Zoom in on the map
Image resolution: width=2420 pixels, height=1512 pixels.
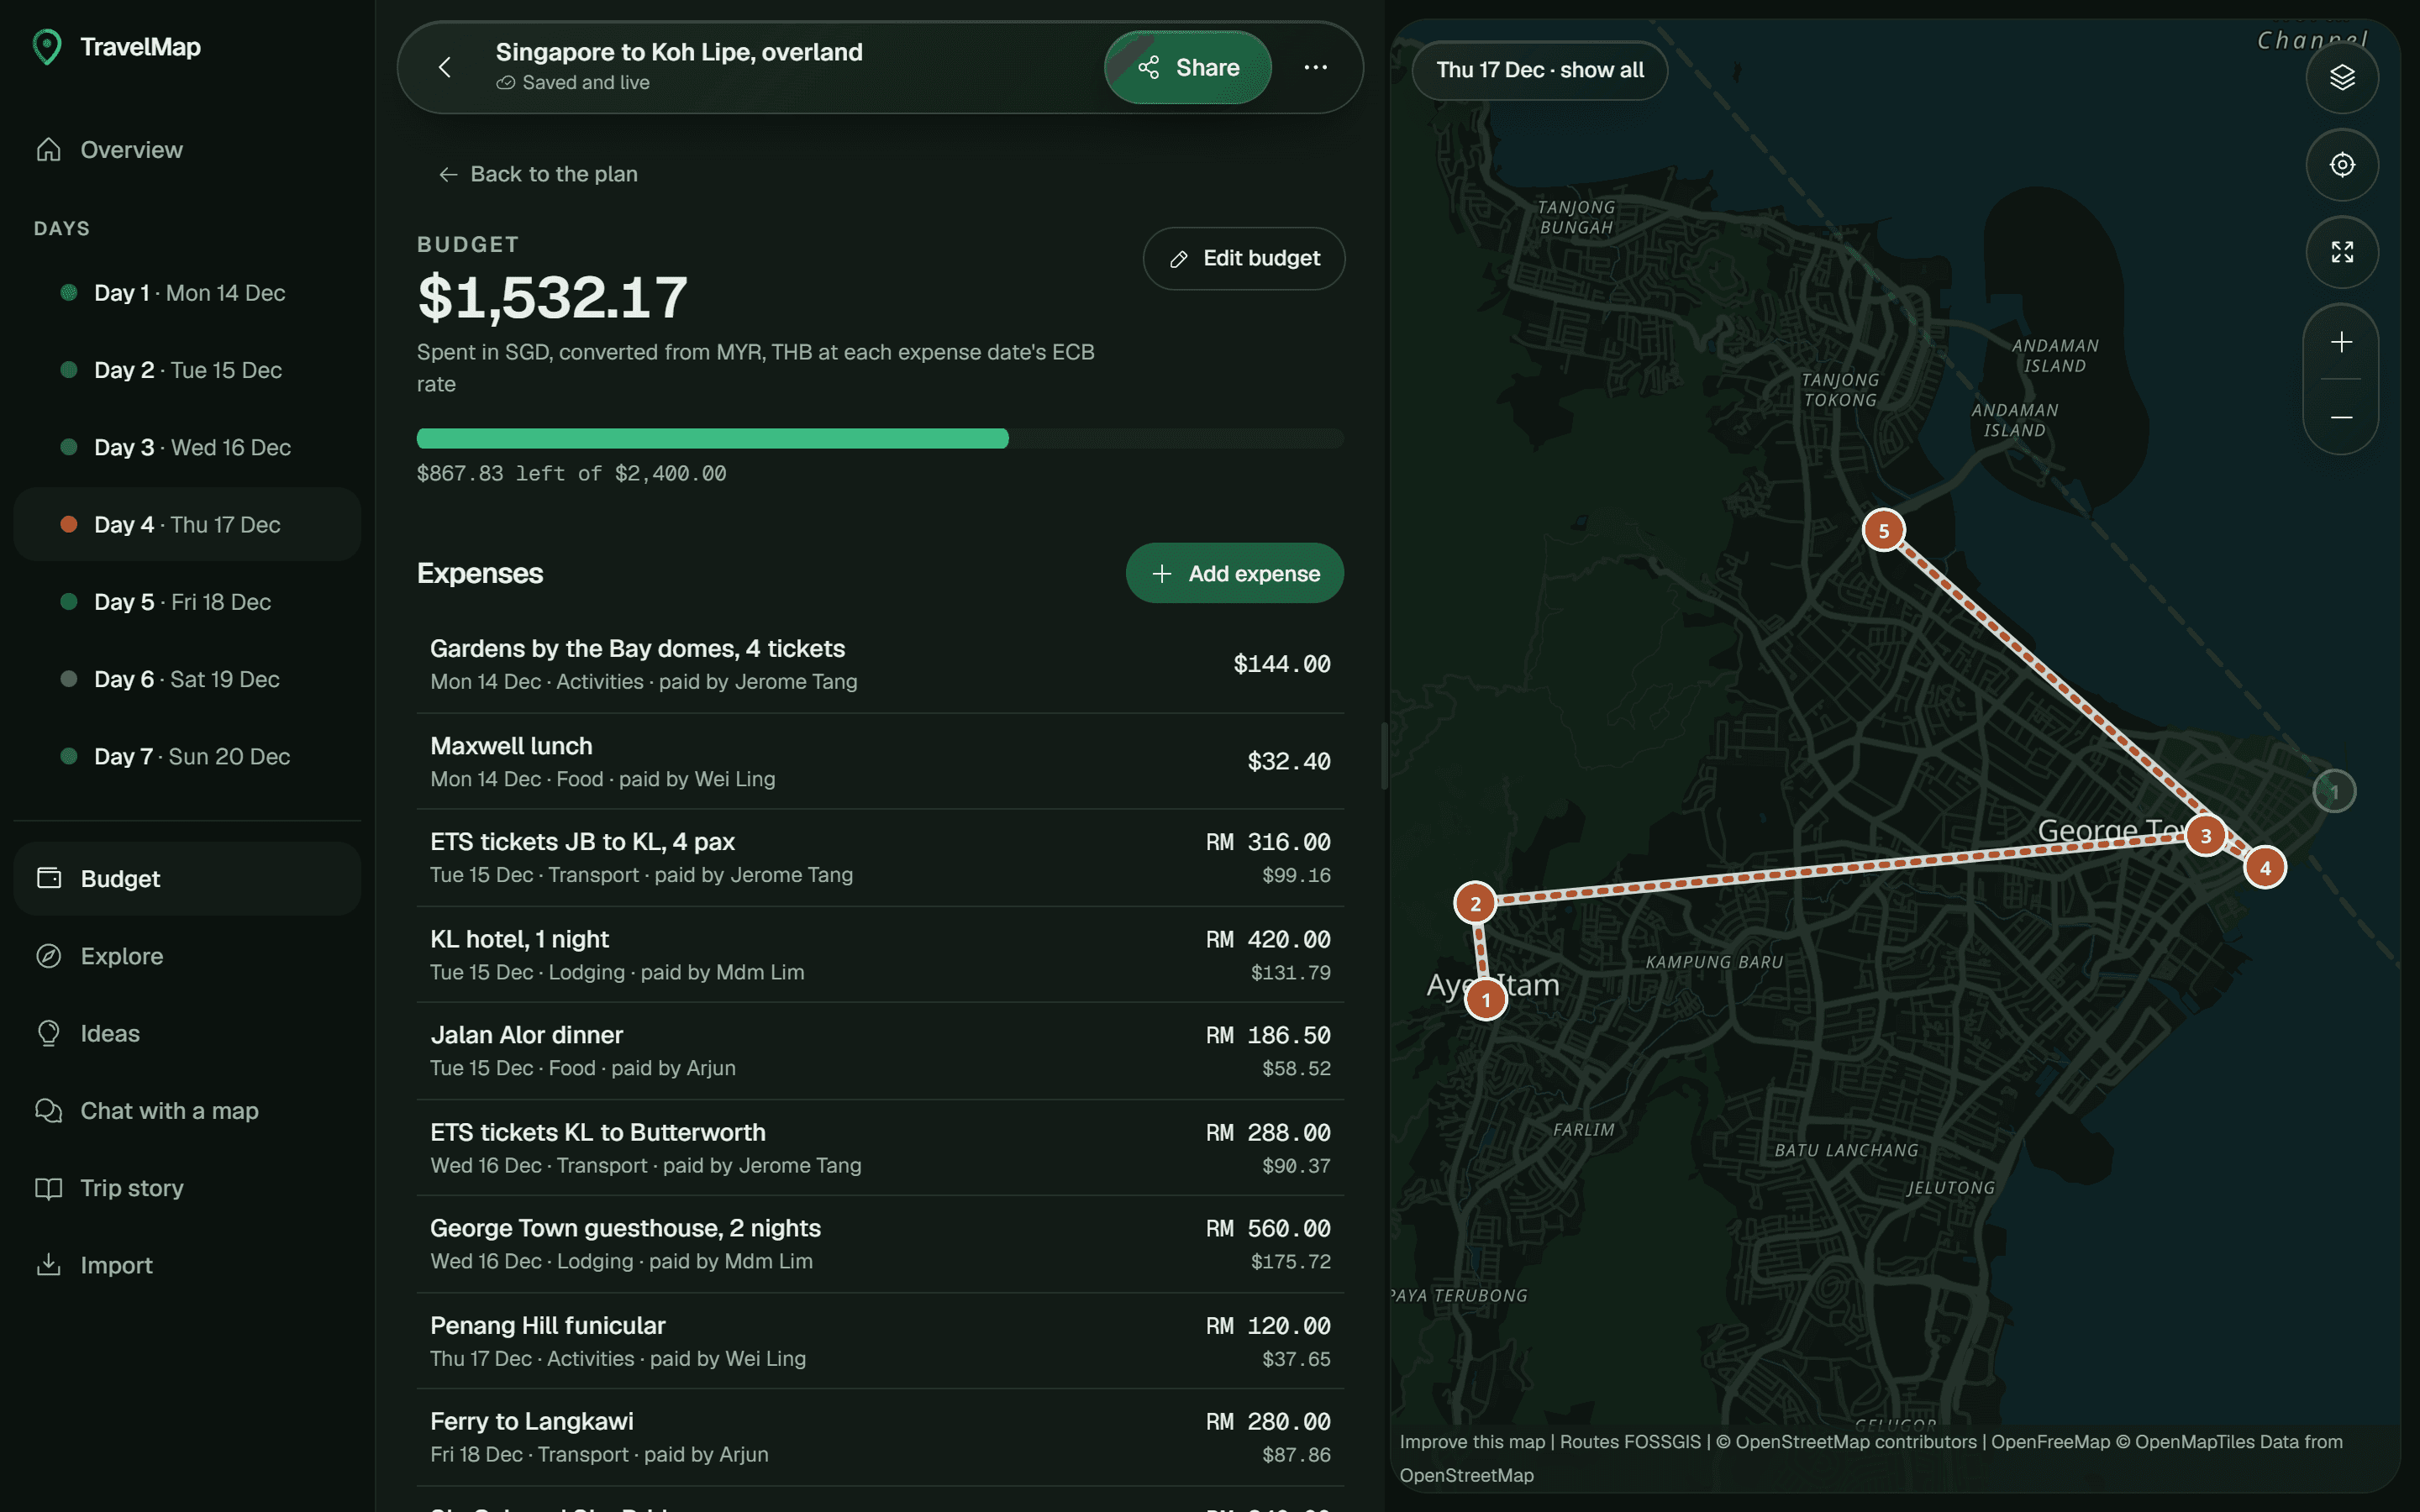click(x=2341, y=342)
